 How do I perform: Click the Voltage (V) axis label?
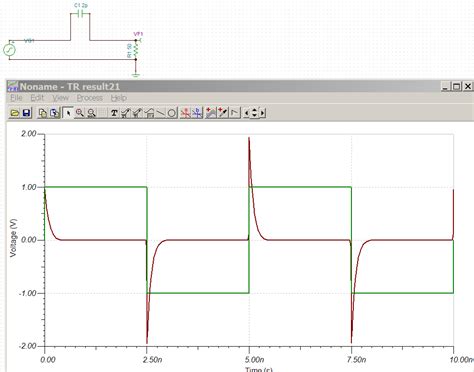tap(13, 238)
